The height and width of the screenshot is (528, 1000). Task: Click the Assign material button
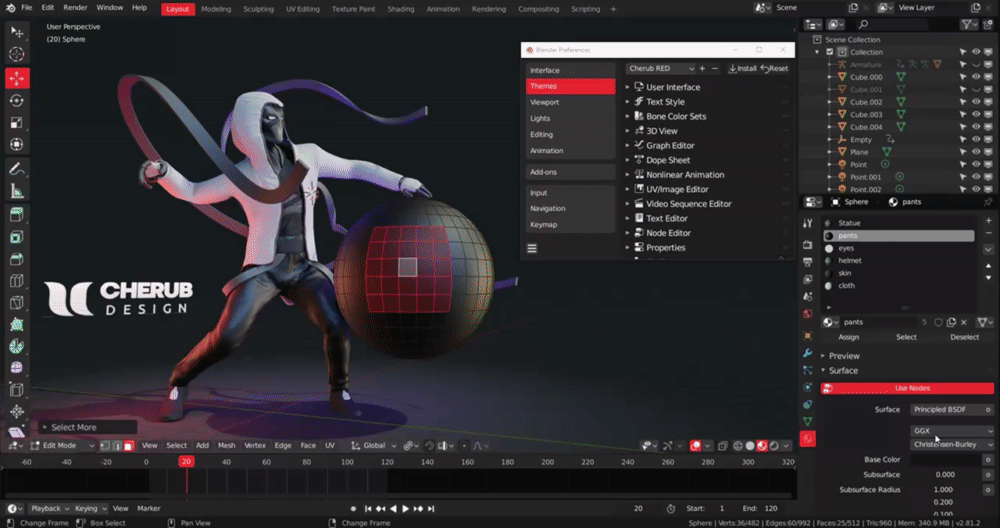pos(848,337)
